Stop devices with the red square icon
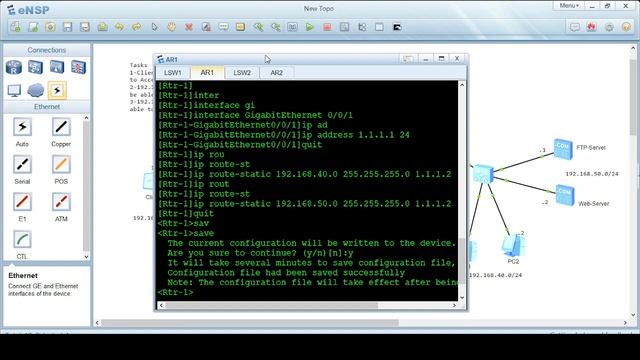The image size is (640, 360). (x=327, y=27)
